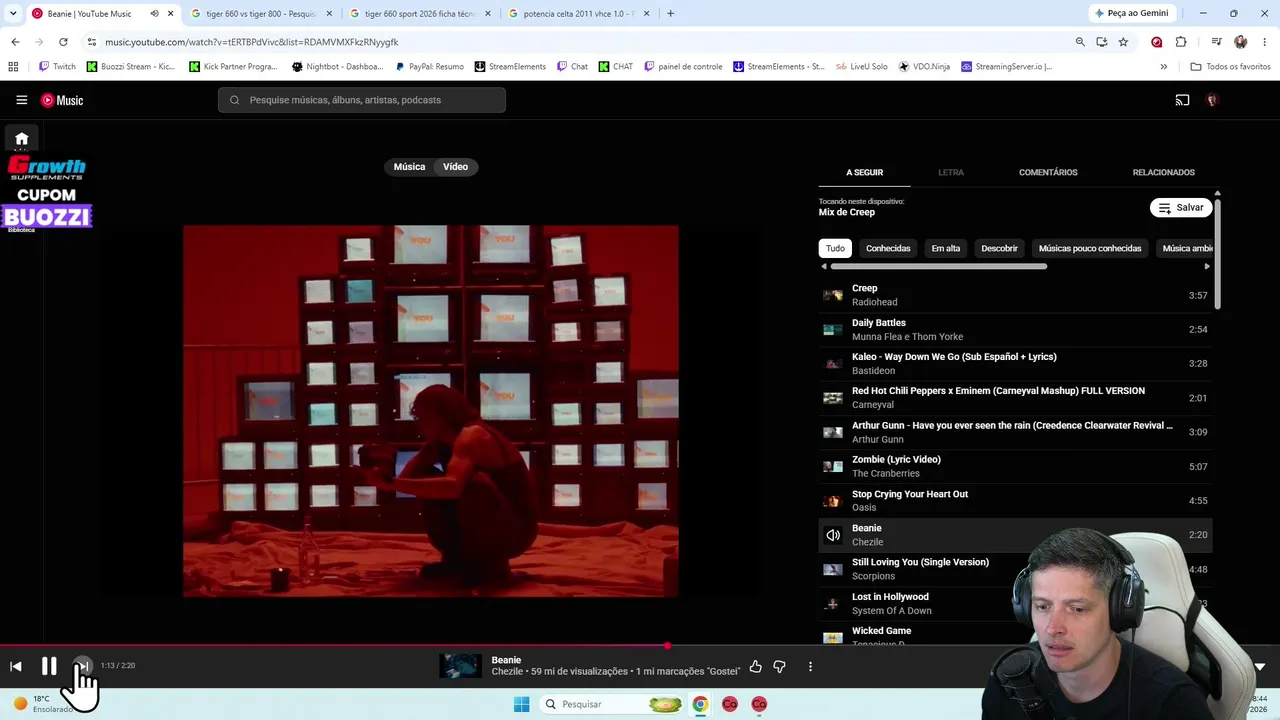The image size is (1280, 720).
Task: Dislike the song Beanie
Action: pyautogui.click(x=779, y=666)
